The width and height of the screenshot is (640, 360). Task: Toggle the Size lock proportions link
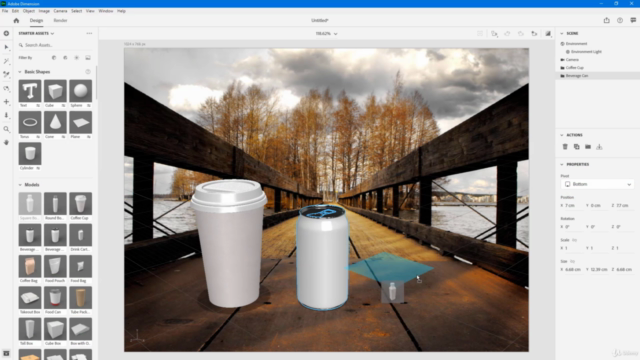572,261
